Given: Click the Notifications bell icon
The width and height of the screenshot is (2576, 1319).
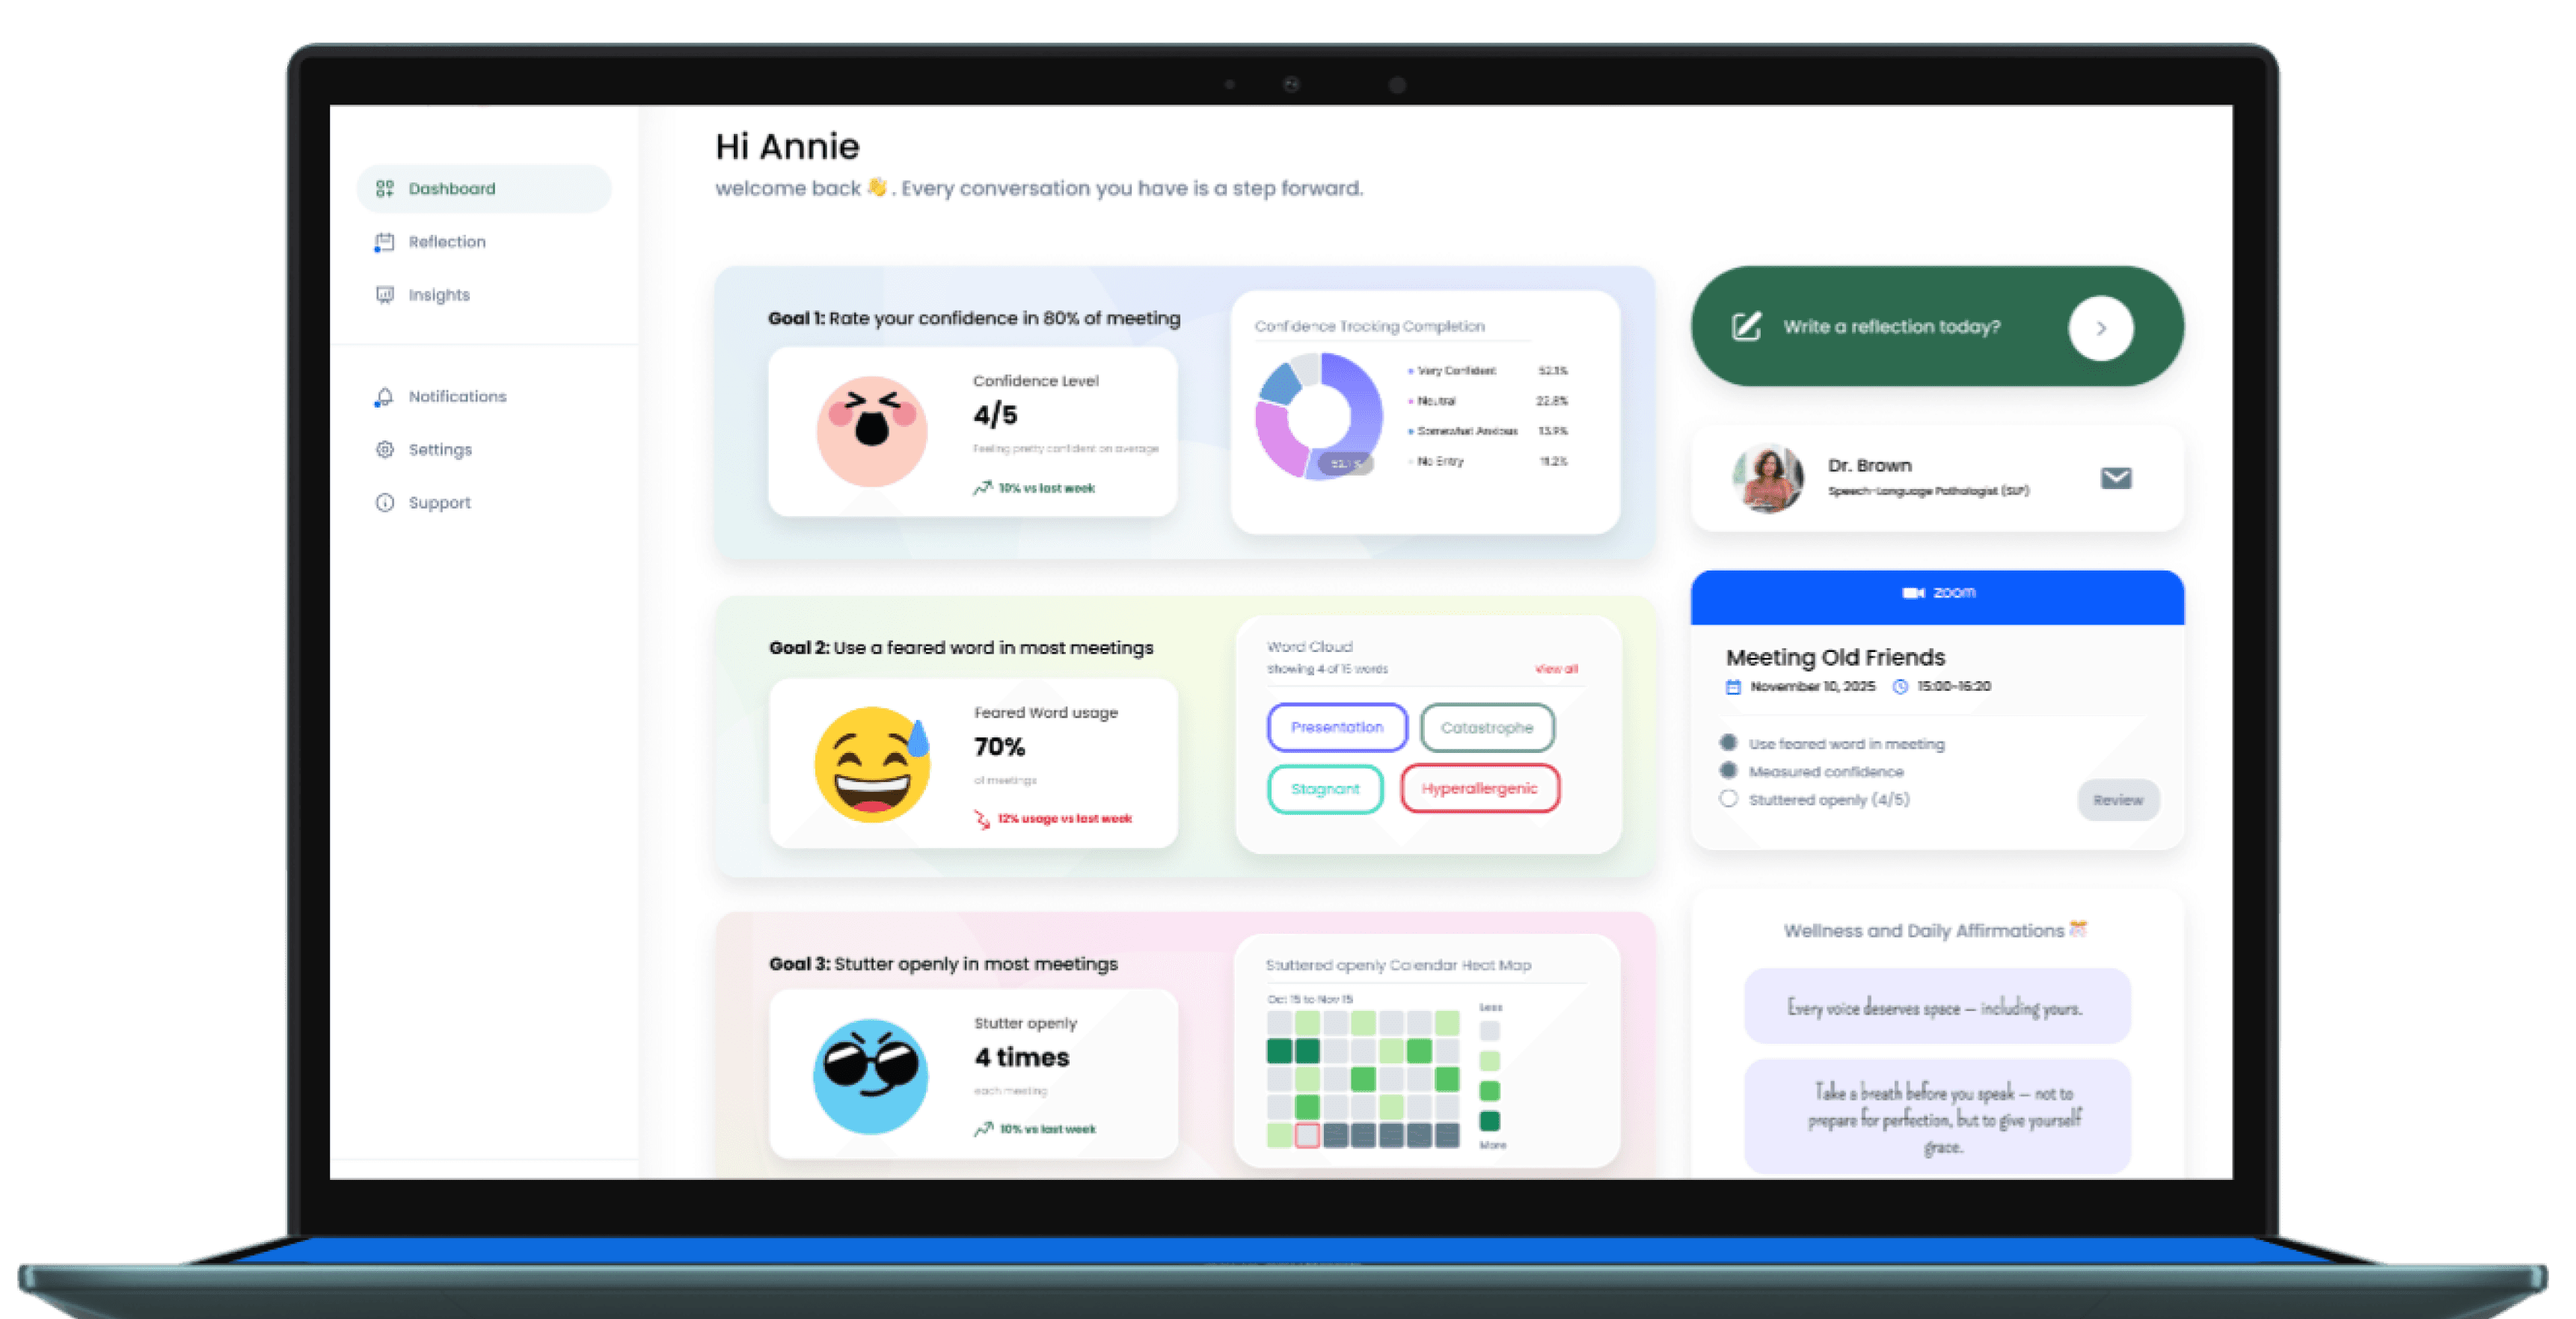Looking at the screenshot, I should tap(384, 397).
